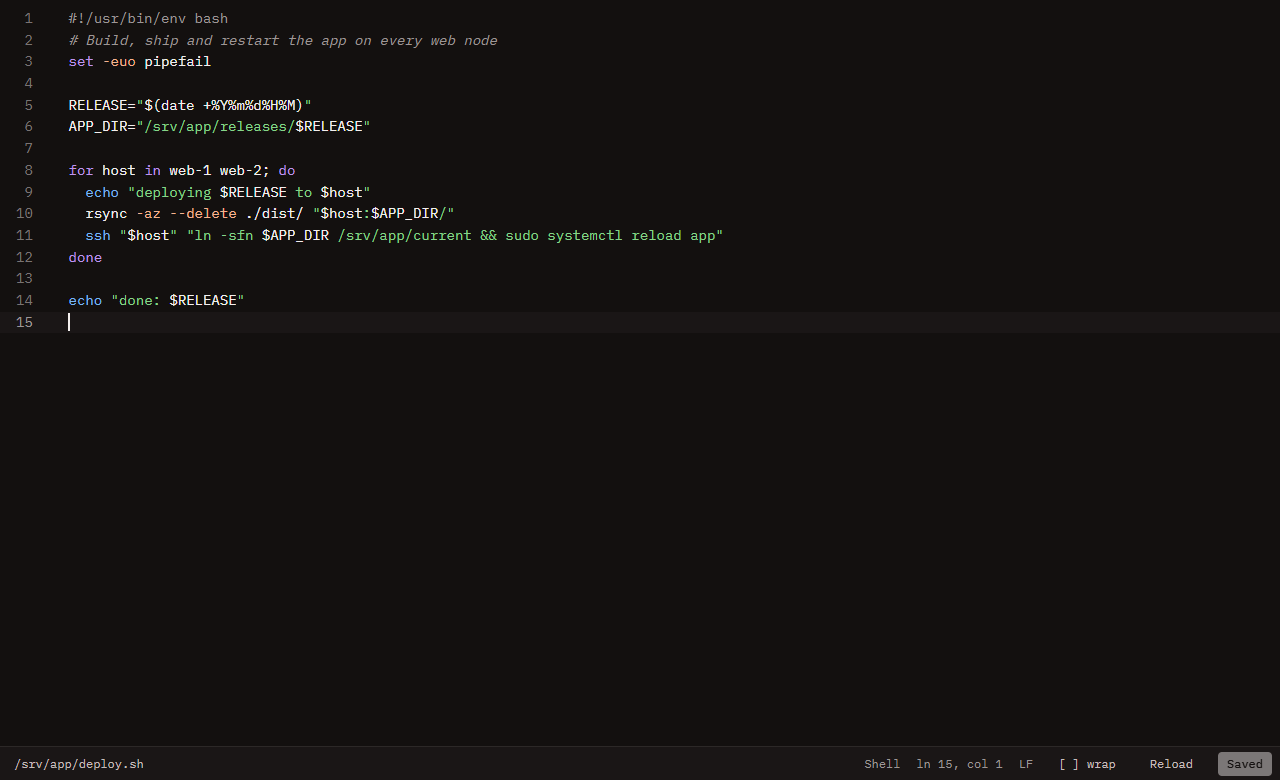Click the comment about build, ship and restart
The height and width of the screenshot is (780, 1280).
point(283,40)
